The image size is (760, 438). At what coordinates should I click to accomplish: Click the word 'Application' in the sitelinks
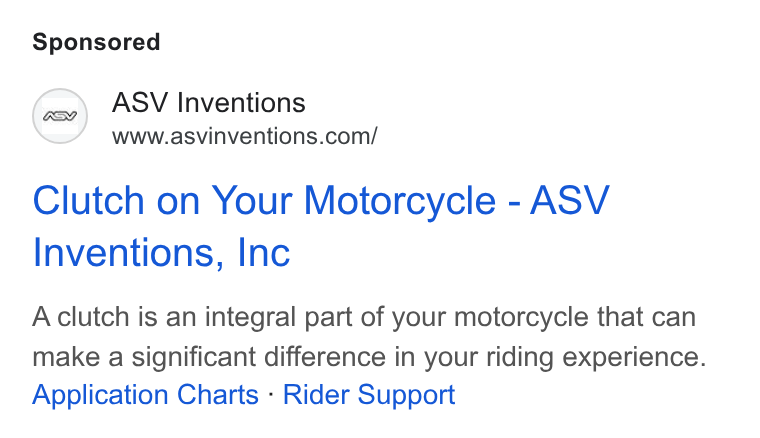(x=101, y=395)
